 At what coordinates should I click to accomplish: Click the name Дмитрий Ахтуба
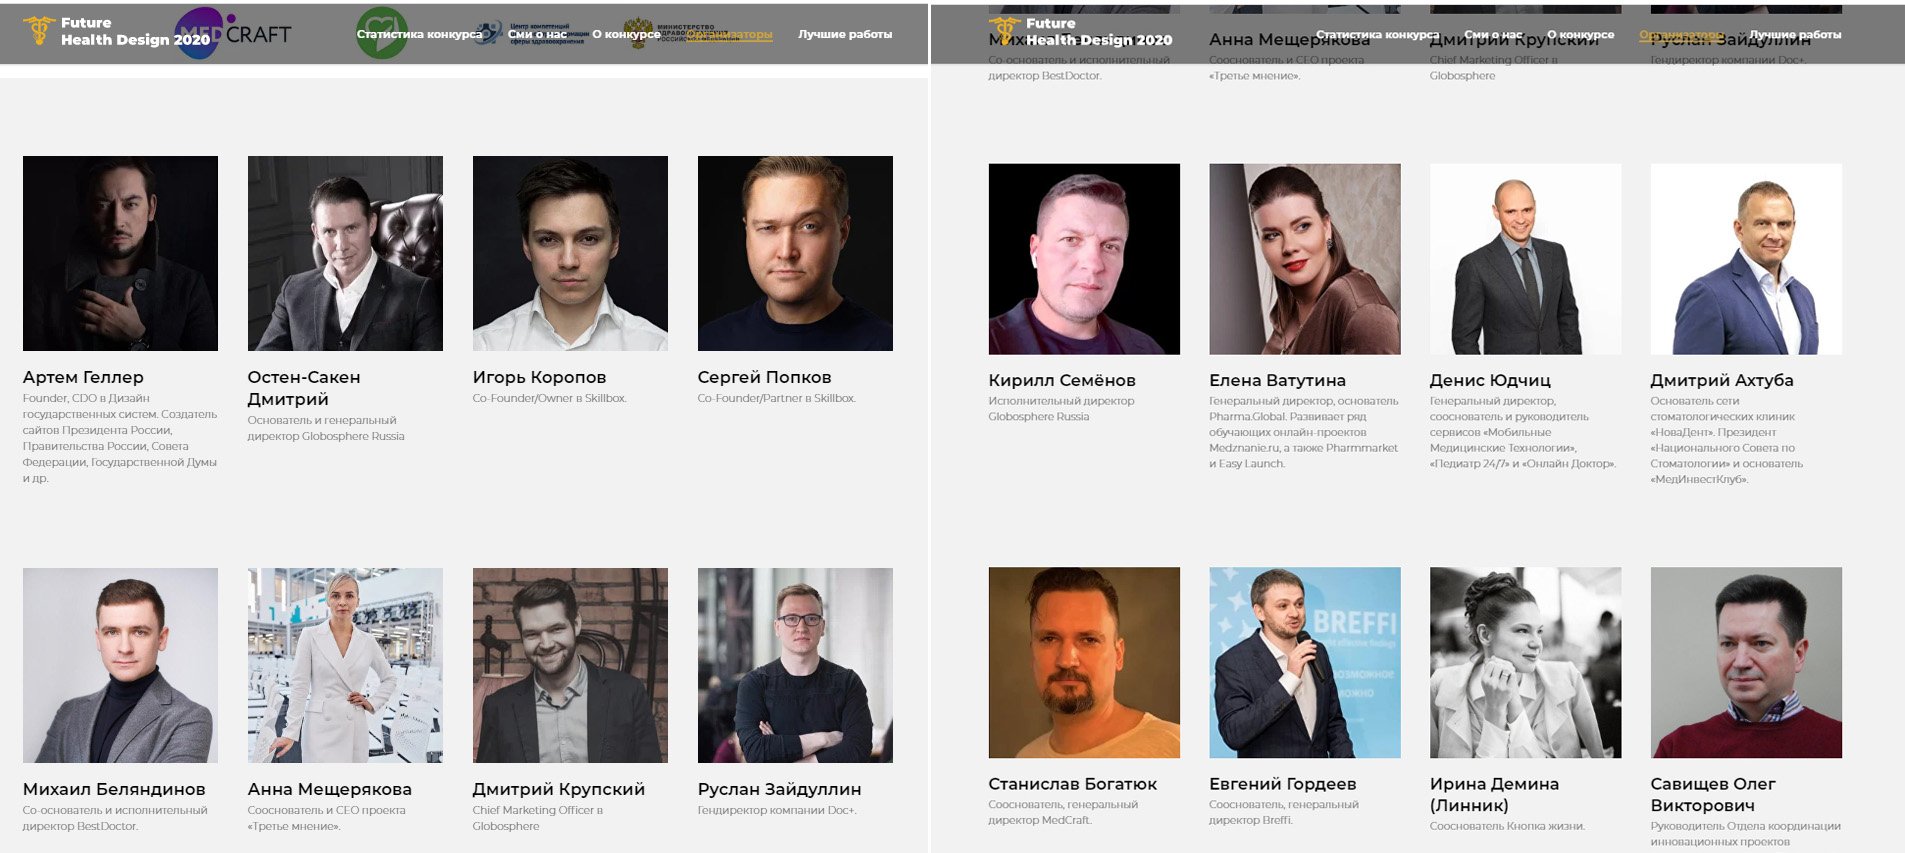pos(1722,380)
